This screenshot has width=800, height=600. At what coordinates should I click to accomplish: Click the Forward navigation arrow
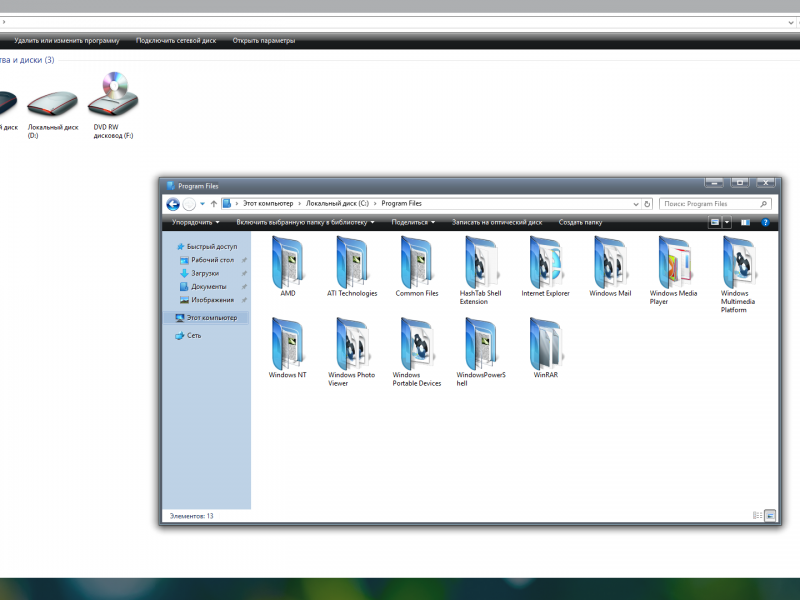coord(189,204)
